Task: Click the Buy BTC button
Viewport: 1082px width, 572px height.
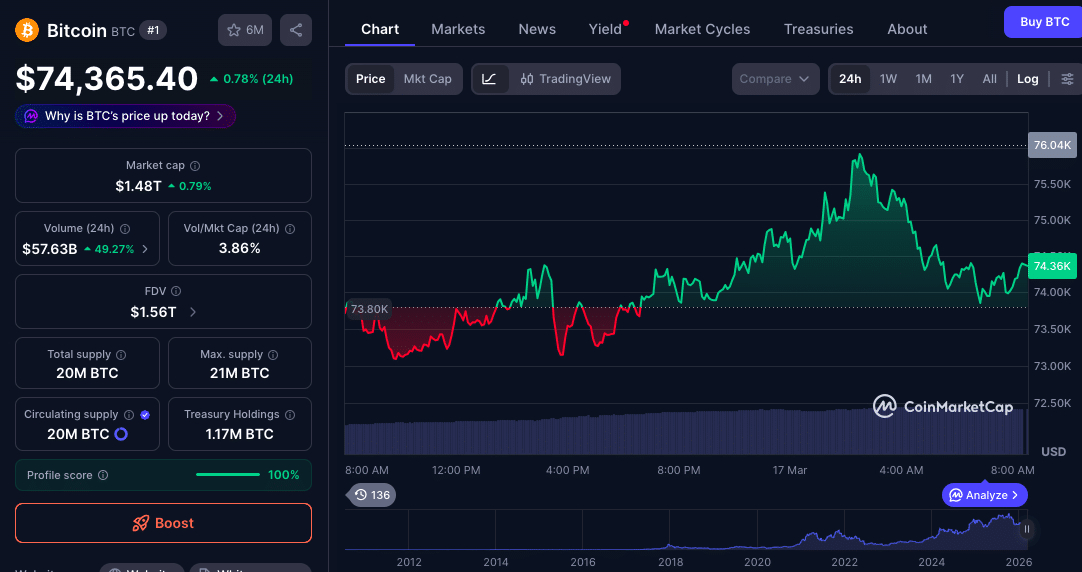Action: point(1043,22)
